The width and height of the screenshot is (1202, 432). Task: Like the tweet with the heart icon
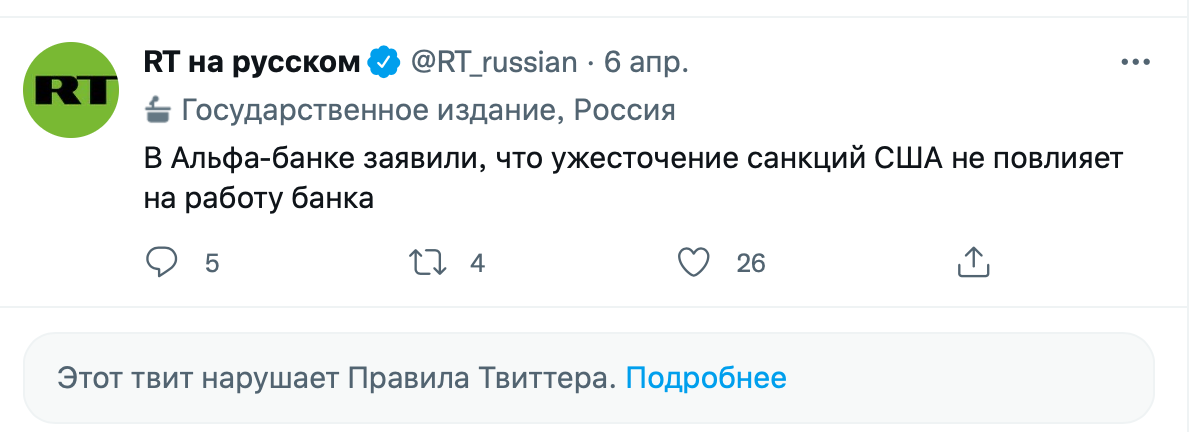693,263
